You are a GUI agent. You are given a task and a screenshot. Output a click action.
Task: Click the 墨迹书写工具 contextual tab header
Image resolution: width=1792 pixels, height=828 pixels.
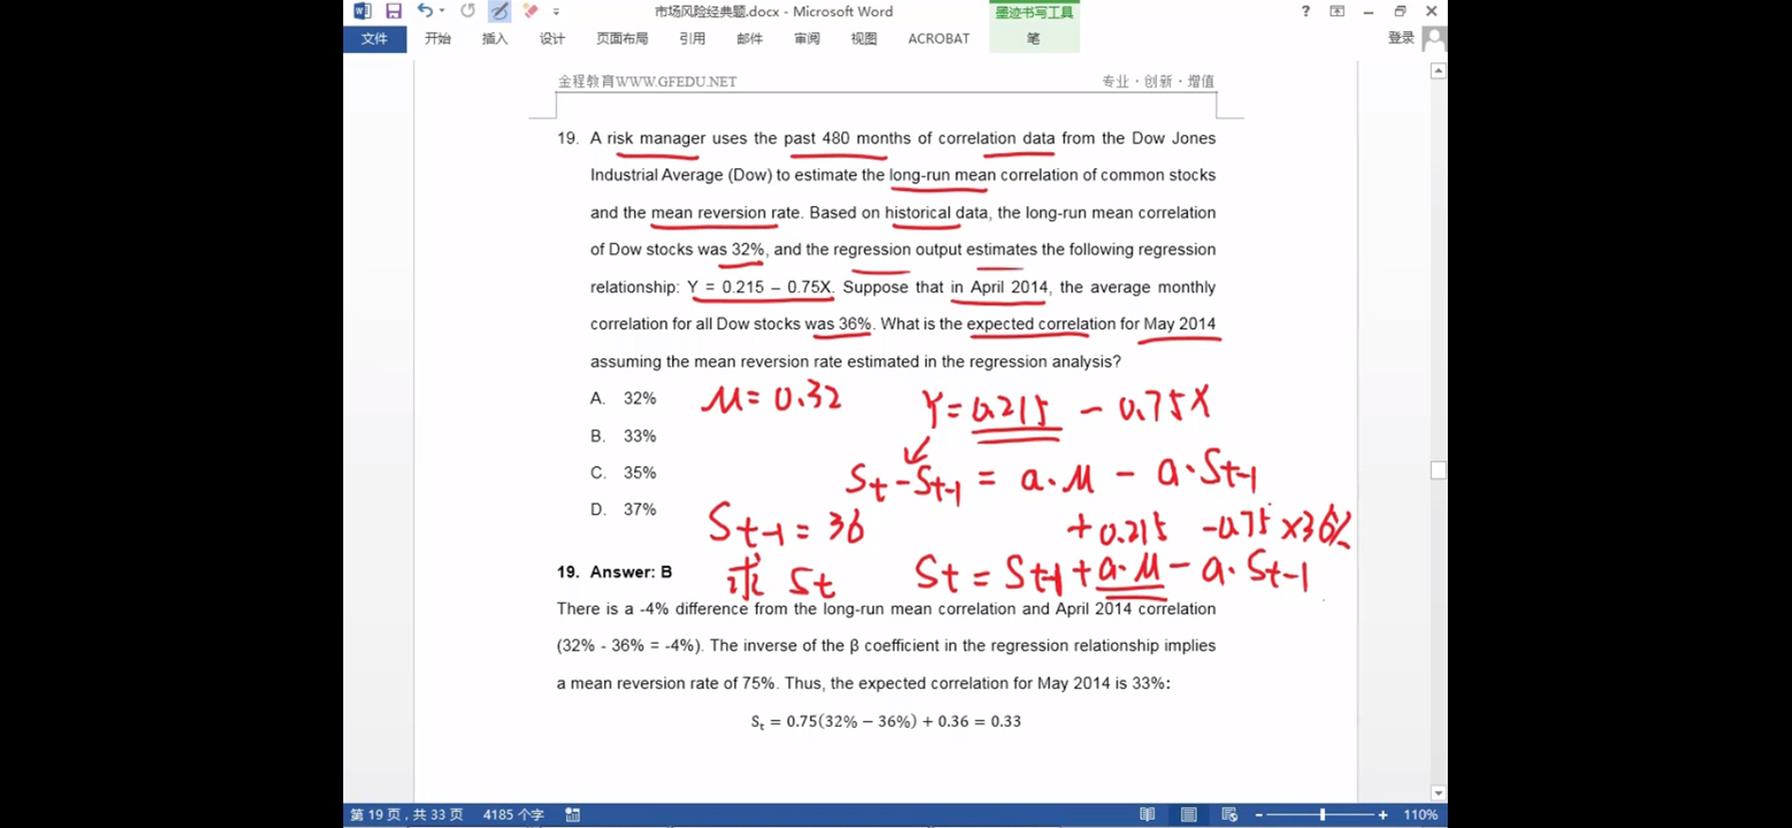coord(1034,12)
